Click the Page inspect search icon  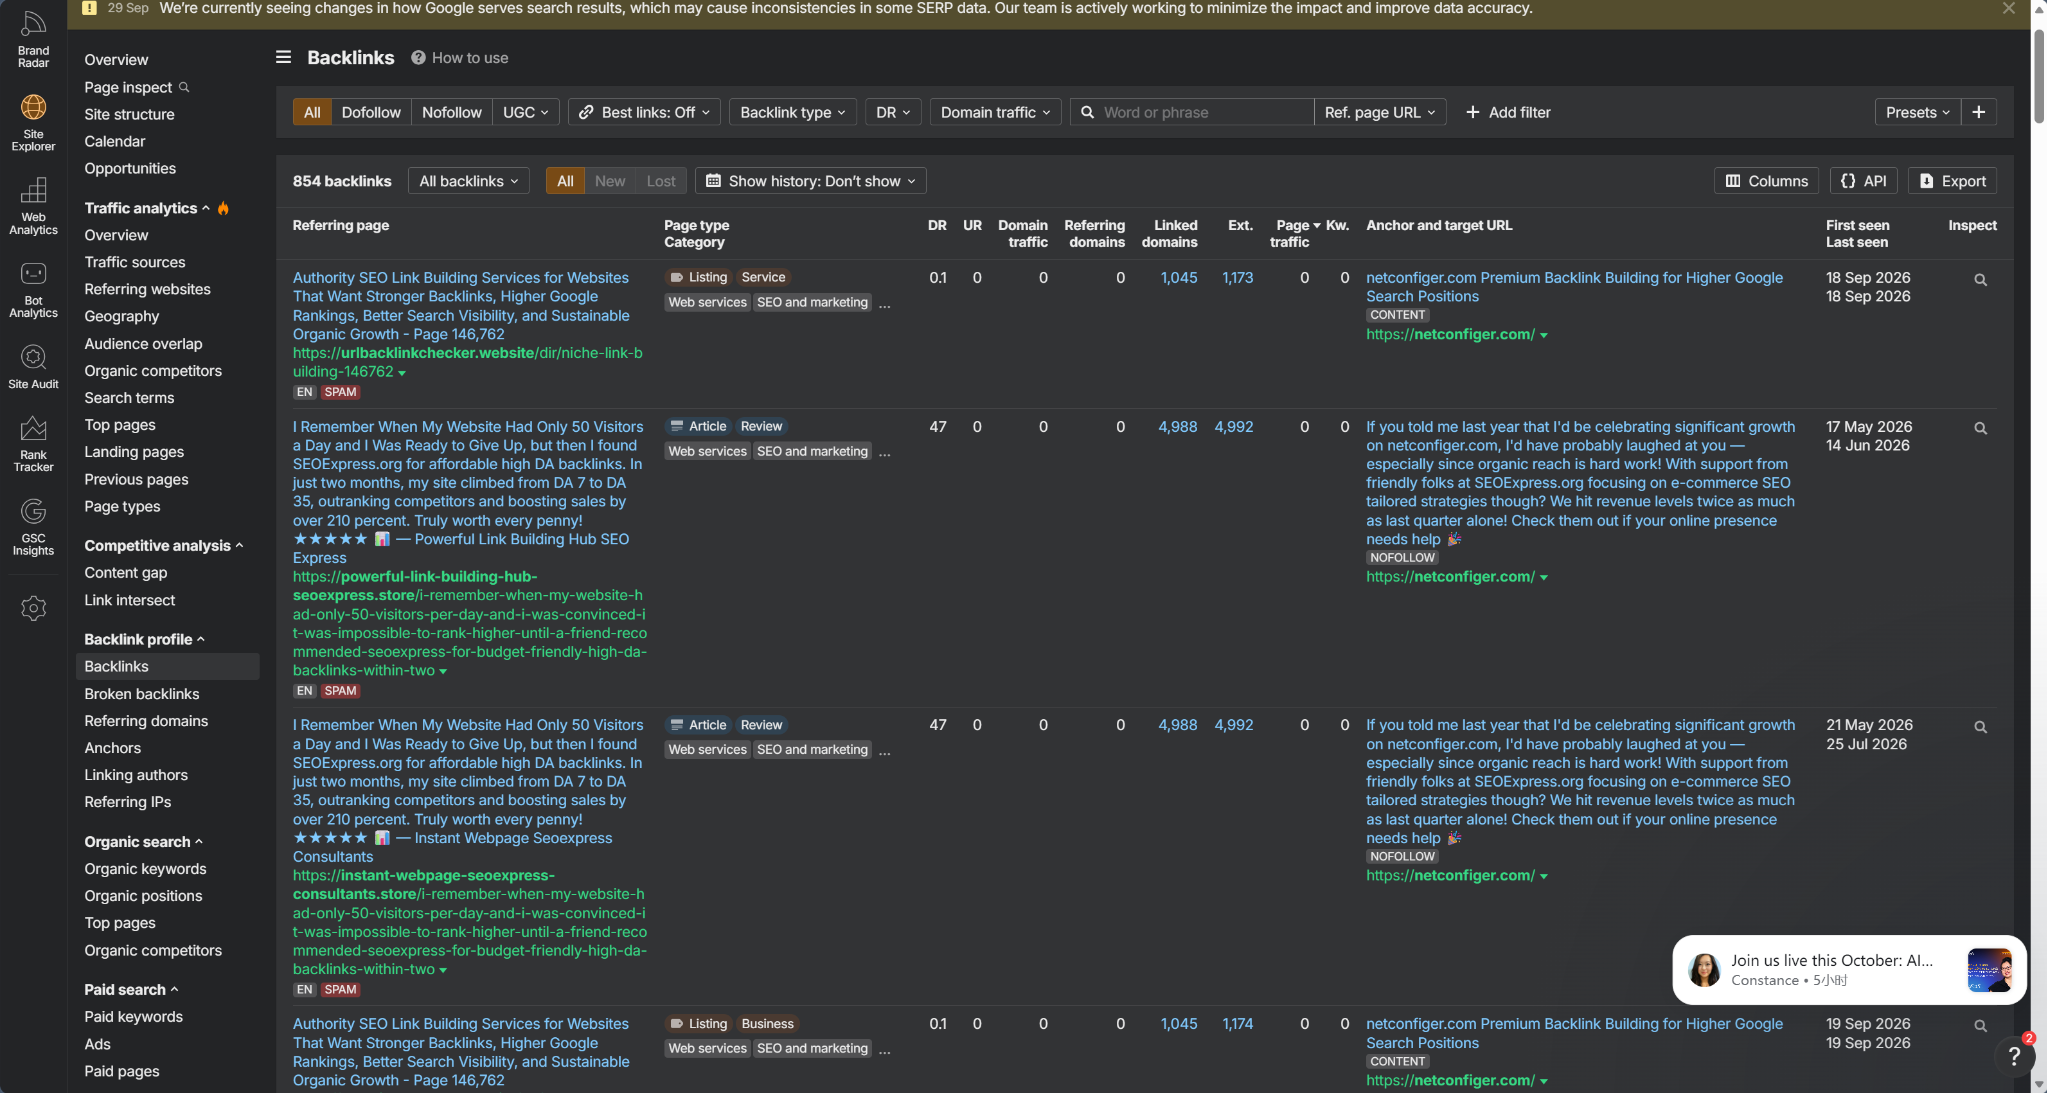click(184, 87)
